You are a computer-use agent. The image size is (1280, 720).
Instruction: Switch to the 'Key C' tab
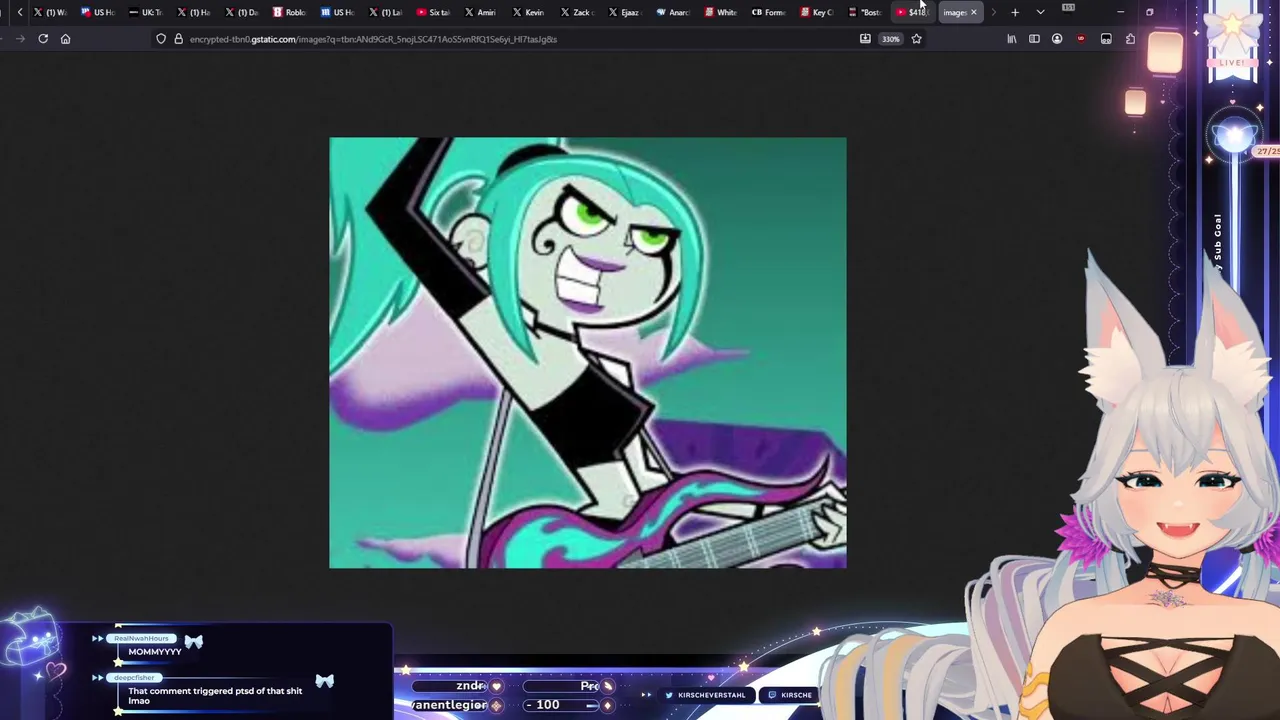coord(818,12)
